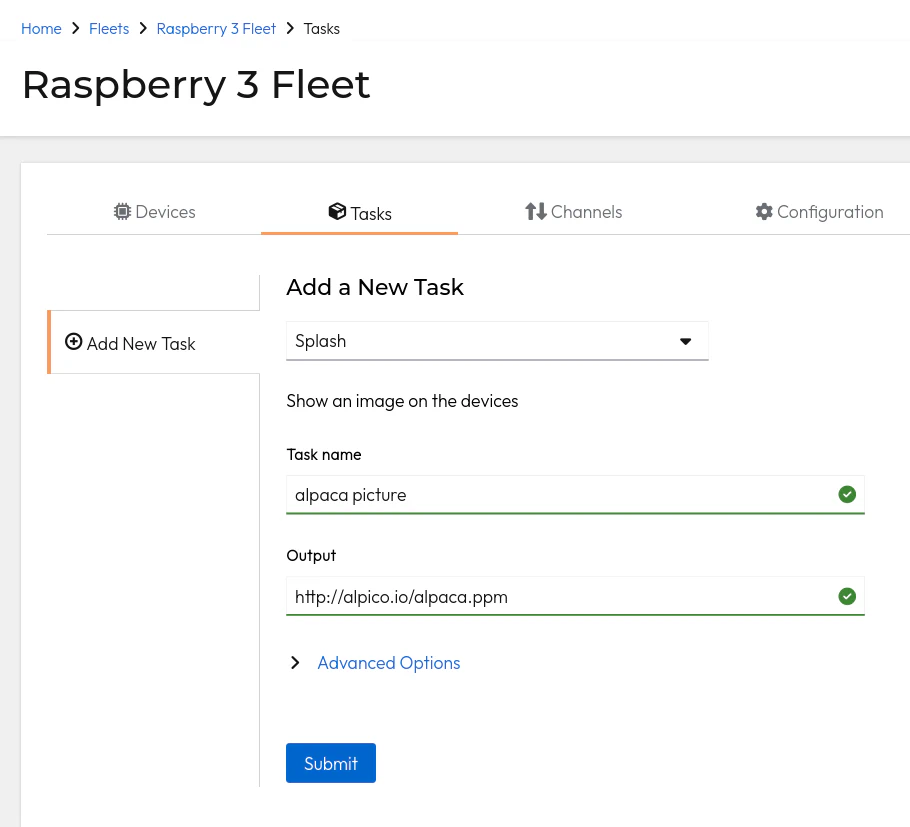Click the Devices chip icon

[122, 212]
